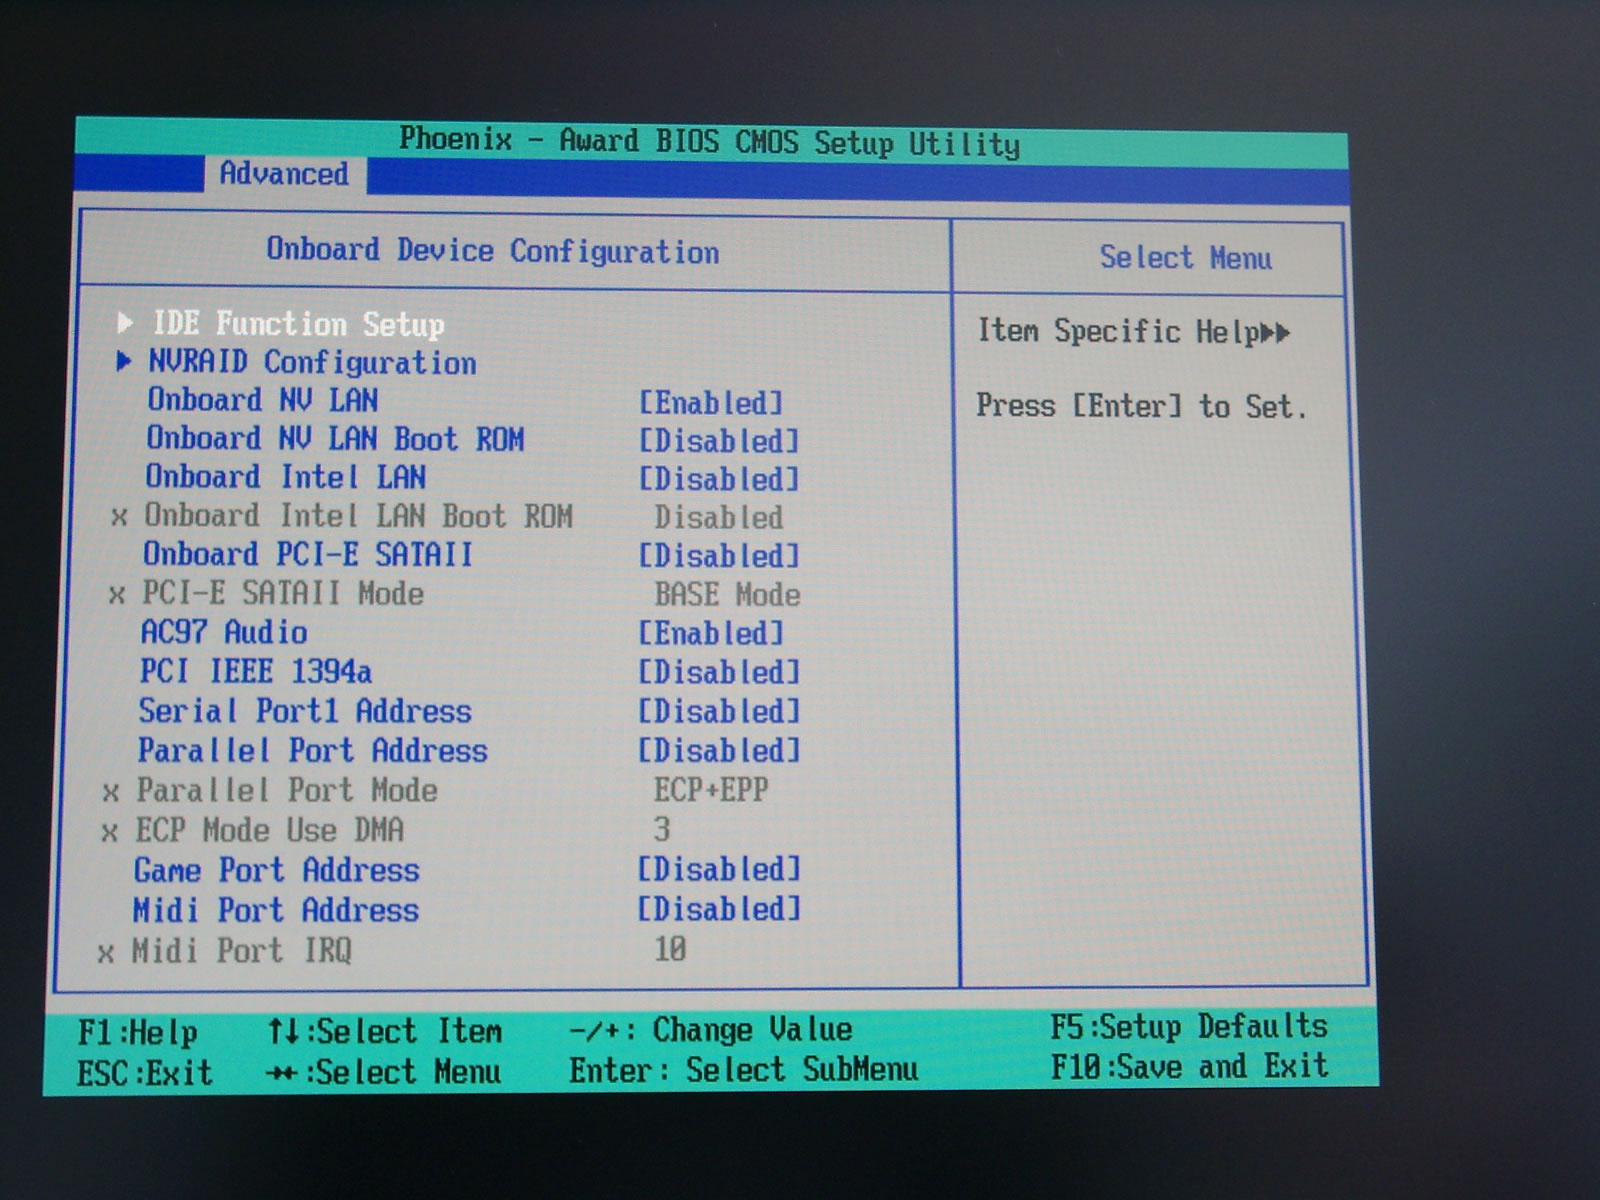Toggle Onboard NV LAN Enabled value
Viewport: 1600px width, 1200px height.
pos(711,403)
